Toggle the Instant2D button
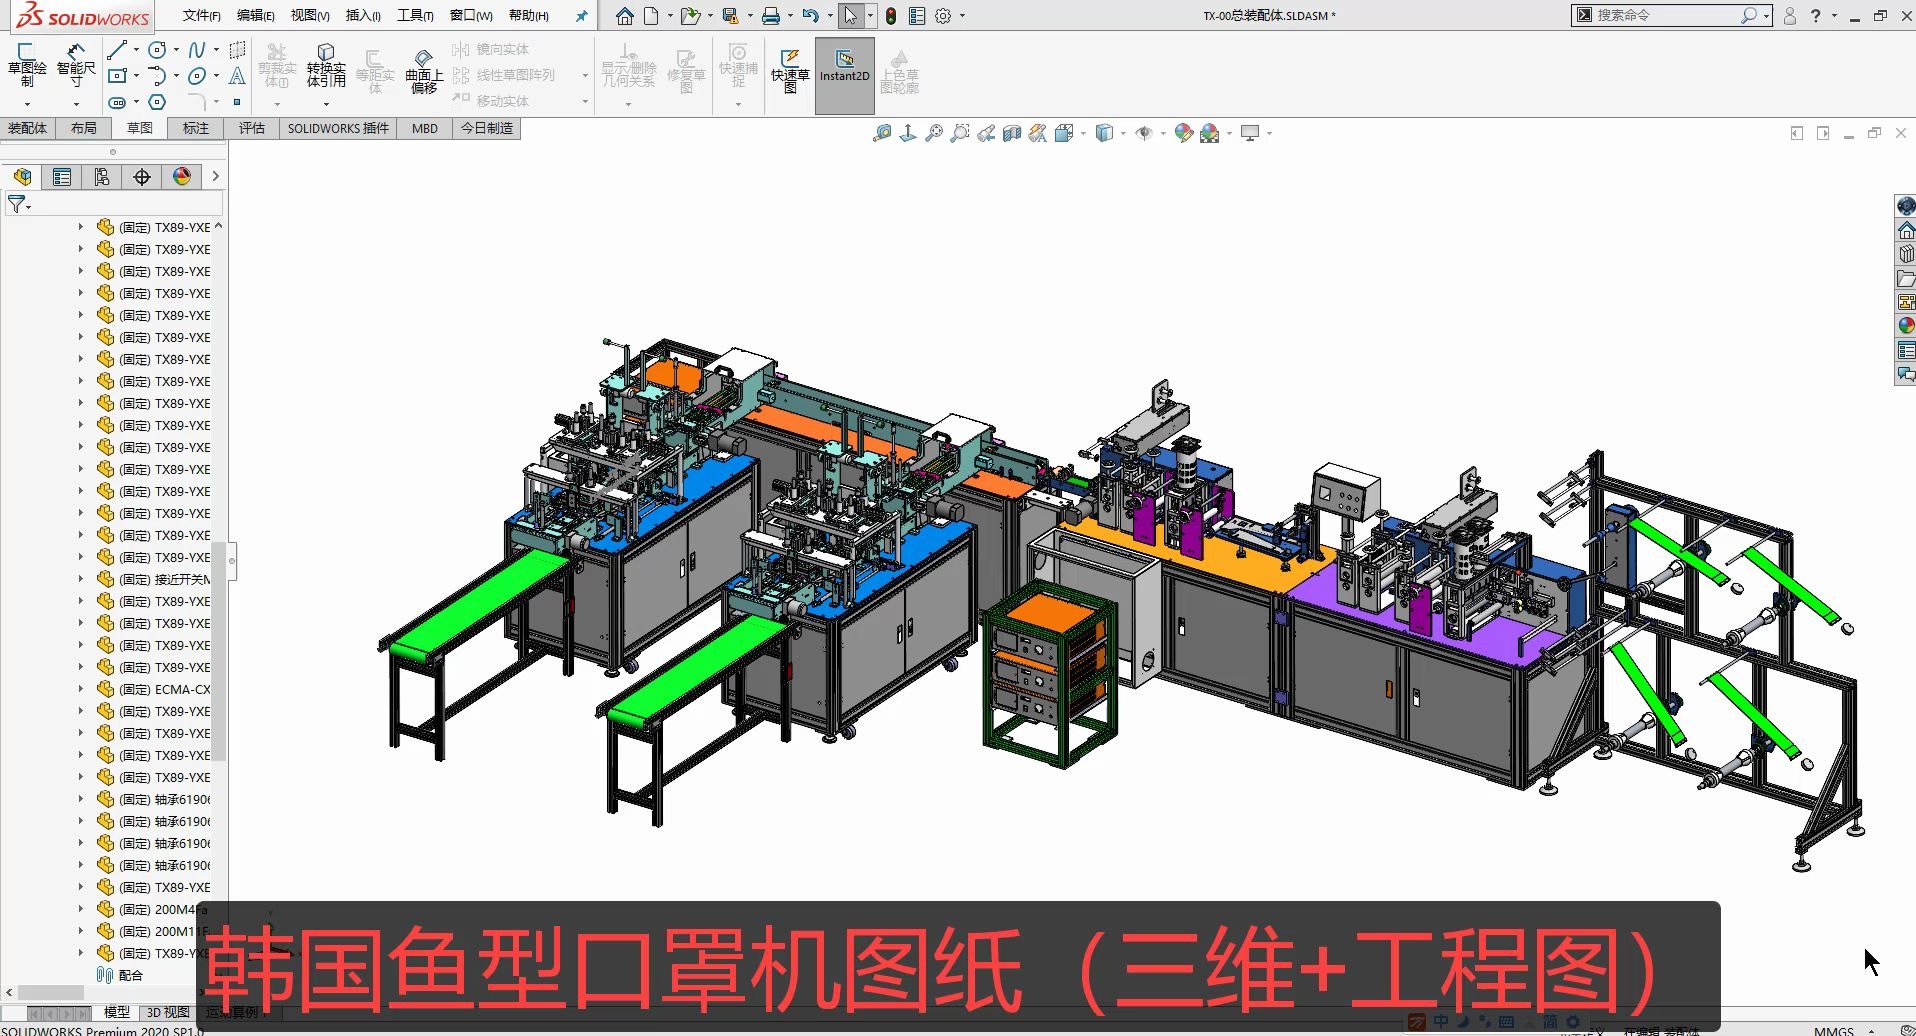The image size is (1916, 1036). 845,75
